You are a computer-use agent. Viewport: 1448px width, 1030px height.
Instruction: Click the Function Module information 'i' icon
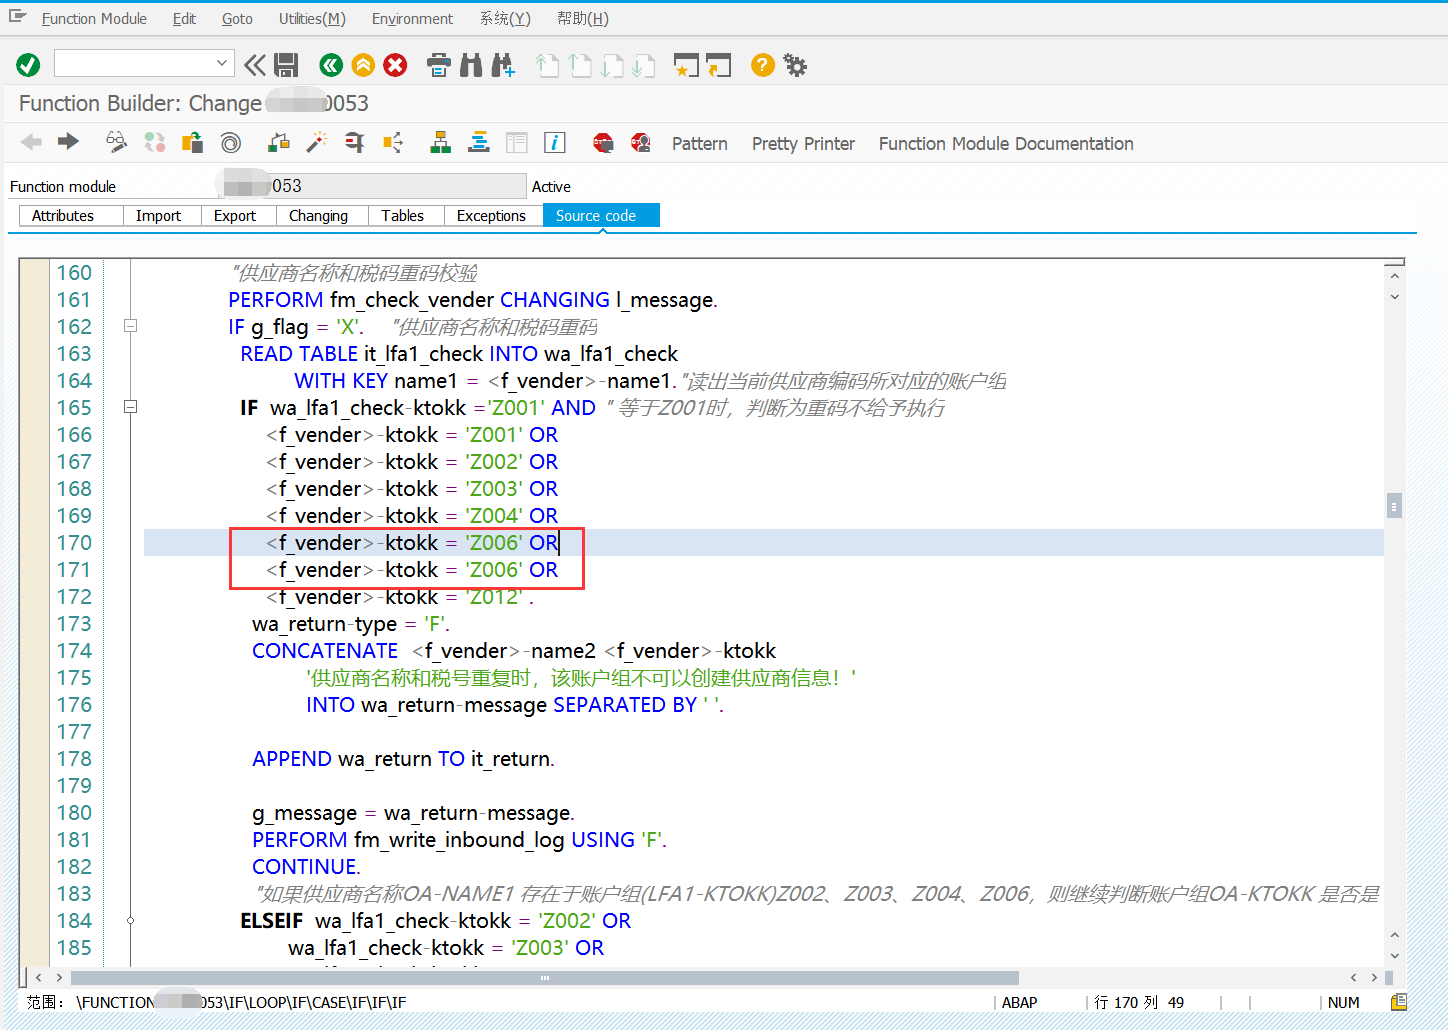click(x=554, y=142)
